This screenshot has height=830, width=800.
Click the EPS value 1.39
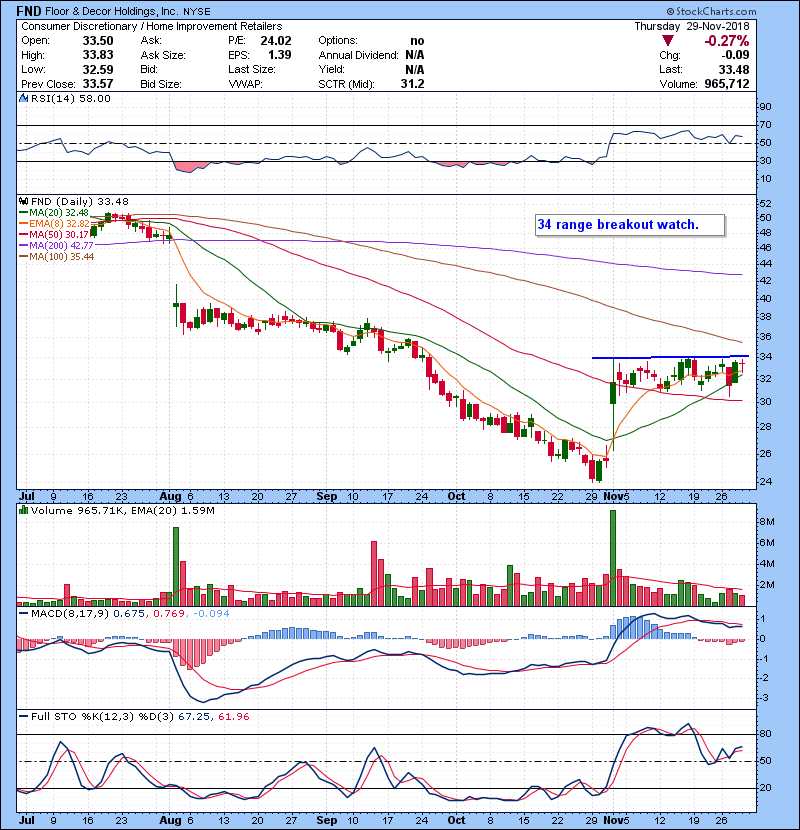coord(280,55)
